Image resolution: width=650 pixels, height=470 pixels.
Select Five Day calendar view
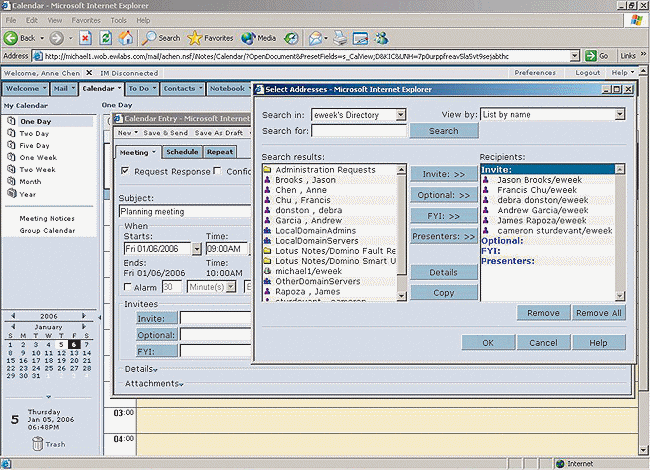pos(34,145)
